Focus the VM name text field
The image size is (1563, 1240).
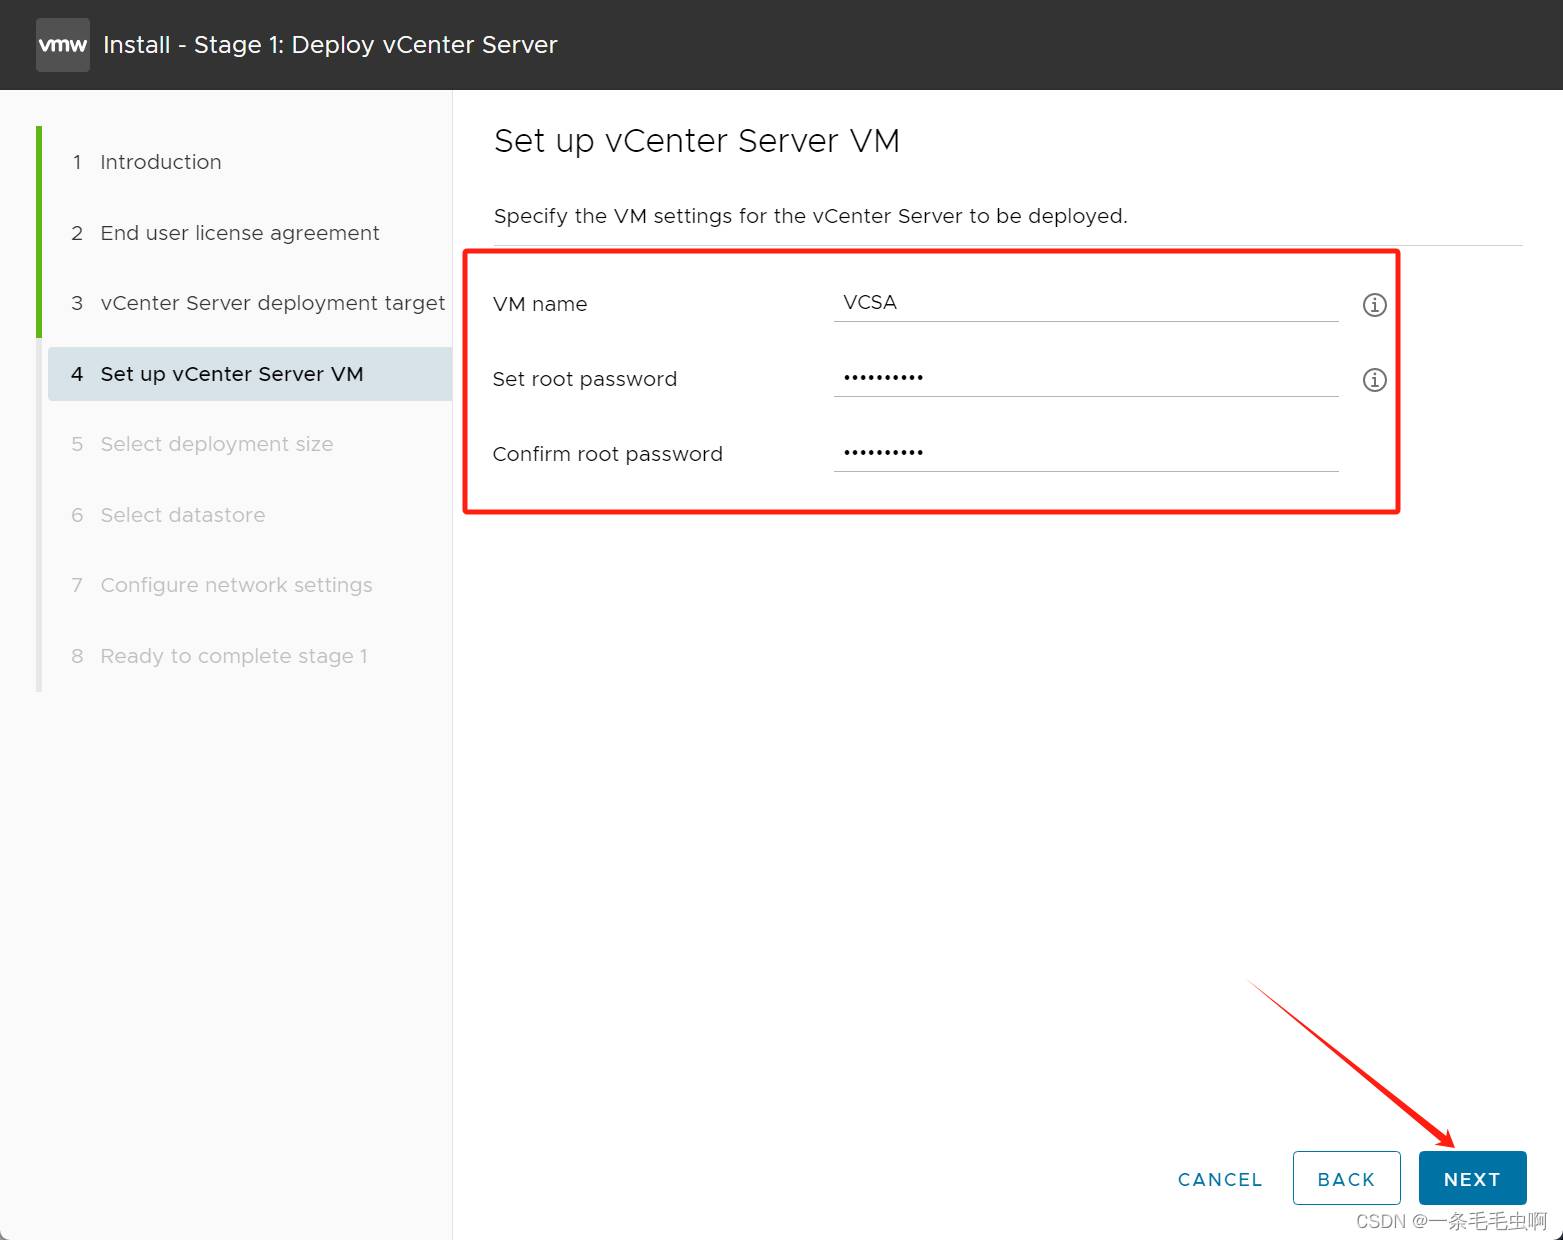pos(1085,303)
